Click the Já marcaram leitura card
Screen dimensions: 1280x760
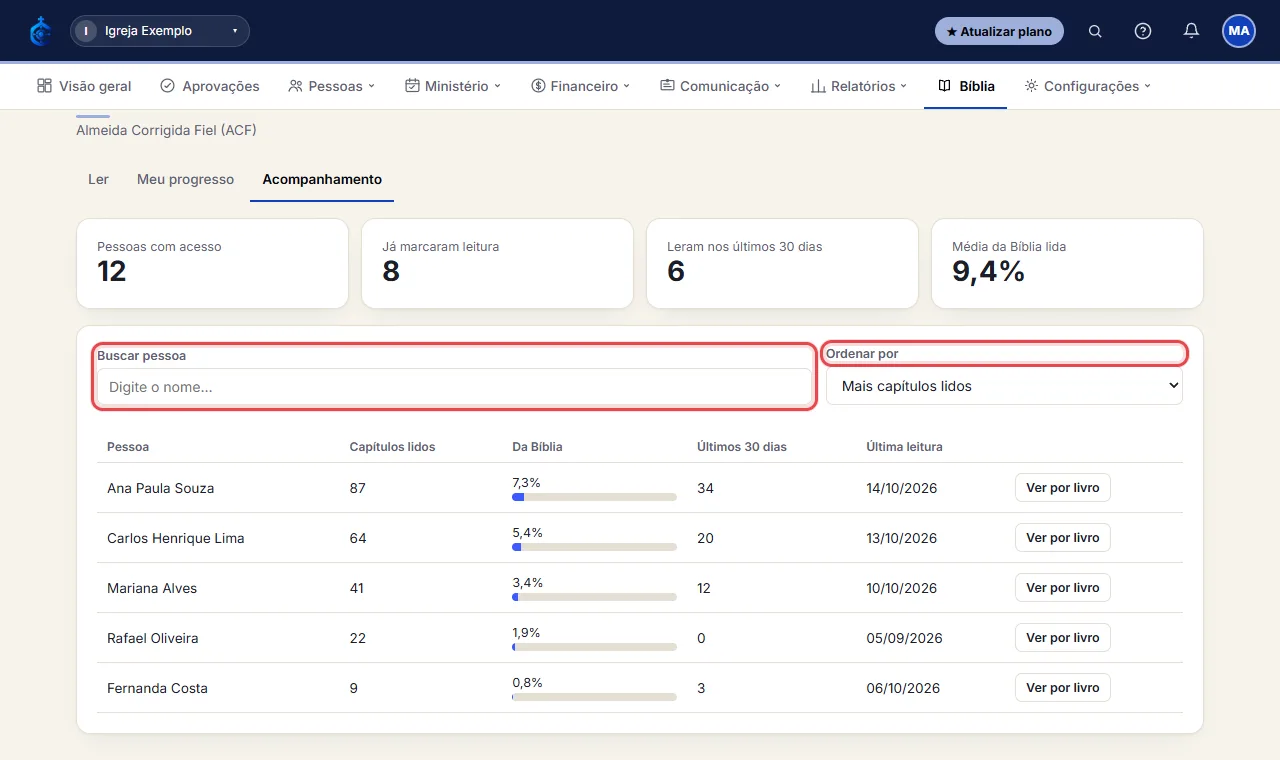pyautogui.click(x=497, y=264)
